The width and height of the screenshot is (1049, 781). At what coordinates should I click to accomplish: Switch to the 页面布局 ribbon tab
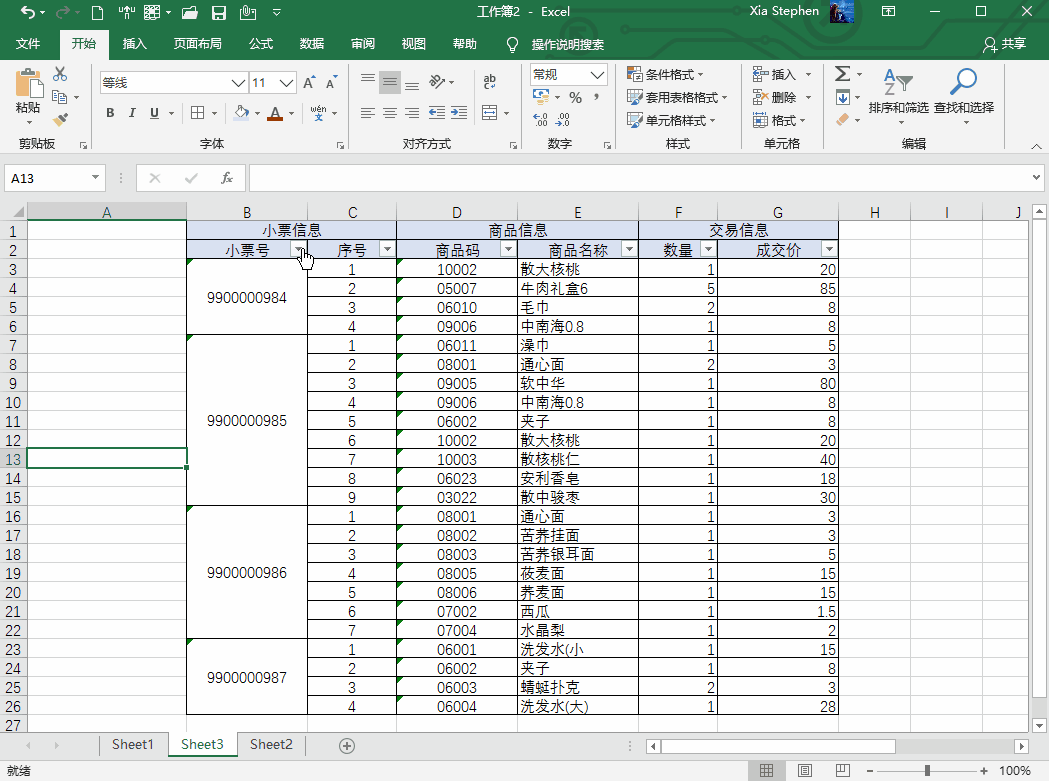pos(198,44)
